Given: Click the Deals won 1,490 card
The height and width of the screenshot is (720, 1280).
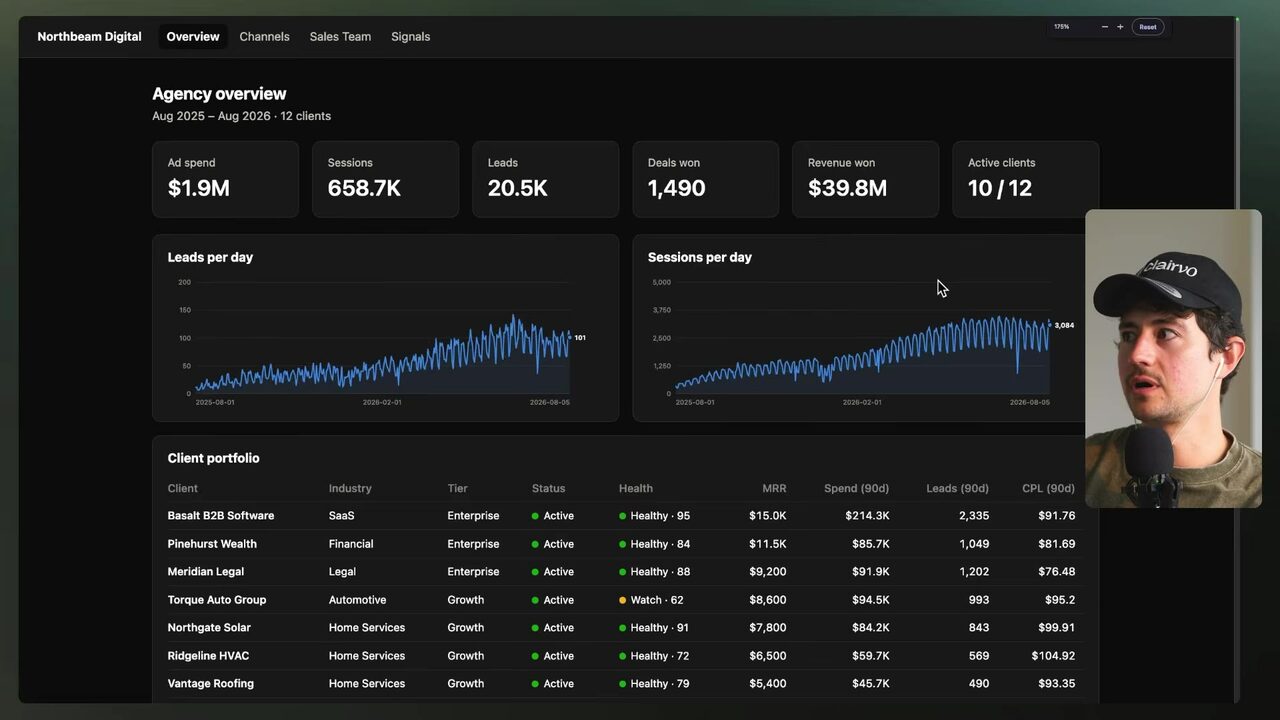Looking at the screenshot, I should (x=705, y=179).
